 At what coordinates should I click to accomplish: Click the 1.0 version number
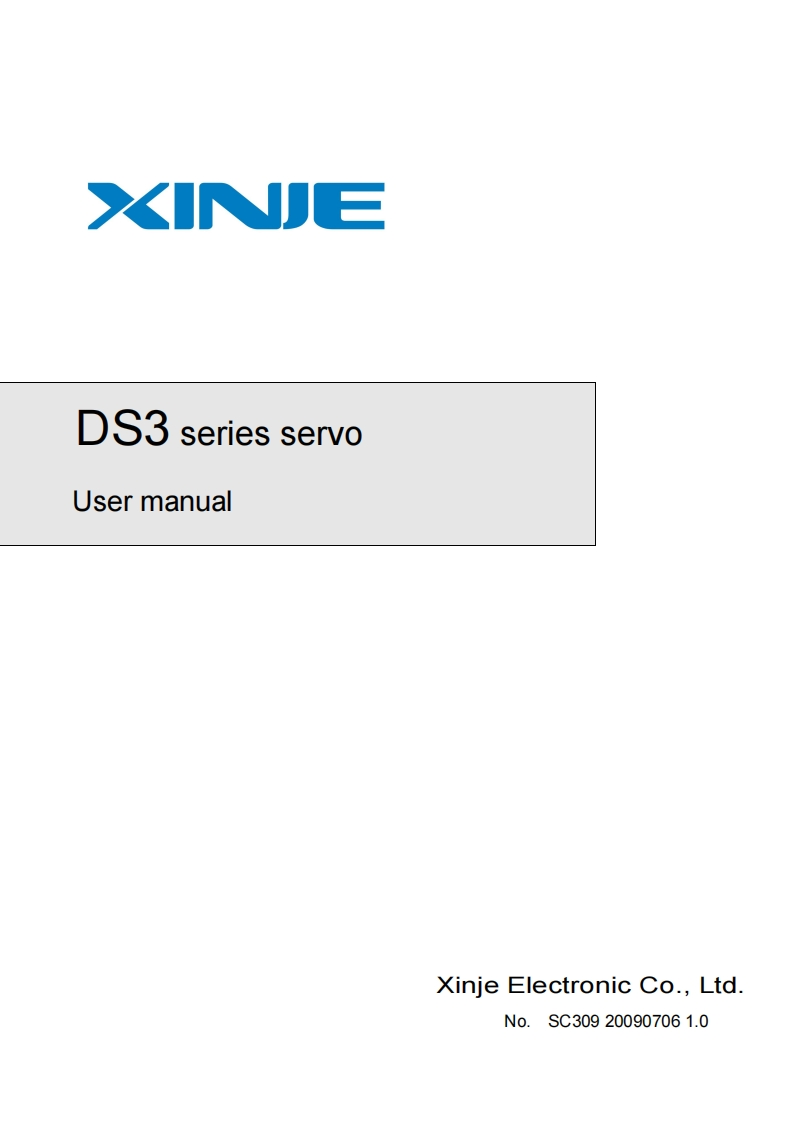coord(697,1021)
